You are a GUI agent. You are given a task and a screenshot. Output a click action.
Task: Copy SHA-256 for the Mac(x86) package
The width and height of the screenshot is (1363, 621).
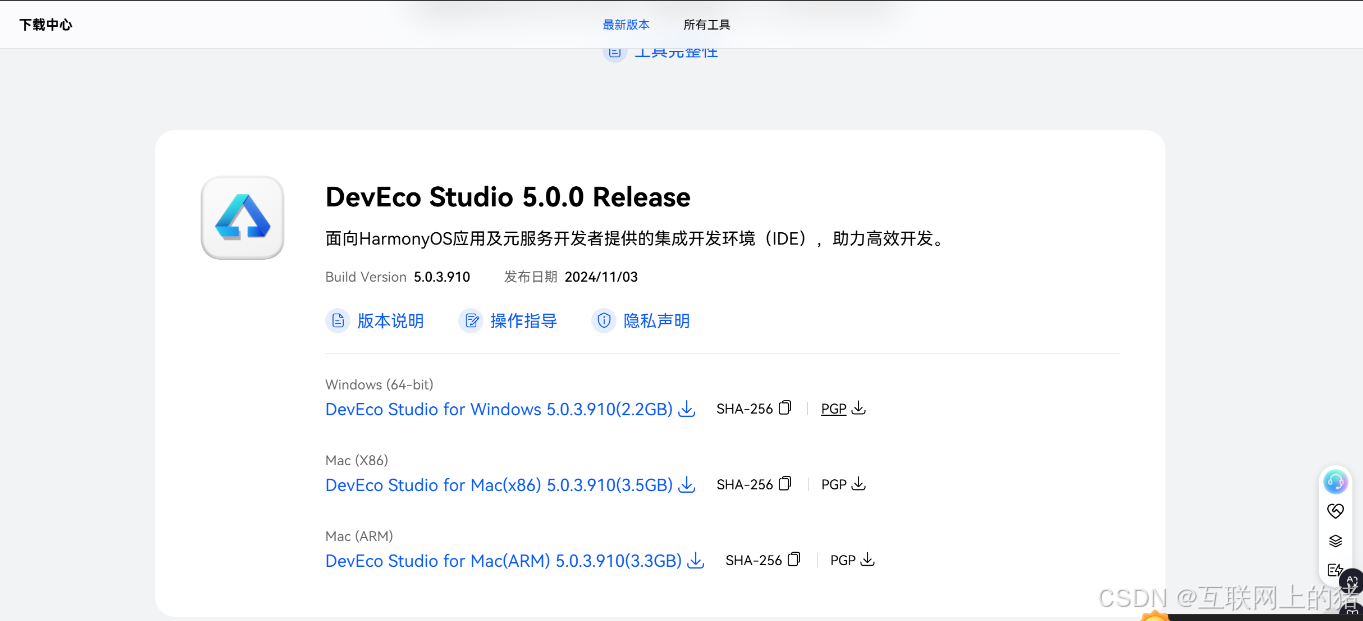click(x=785, y=484)
